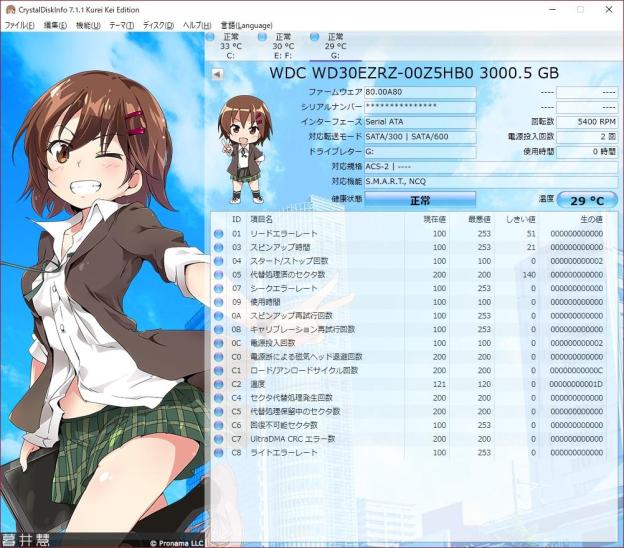Open the 言語(Language) menu
The image size is (624, 548).
[x=246, y=25]
